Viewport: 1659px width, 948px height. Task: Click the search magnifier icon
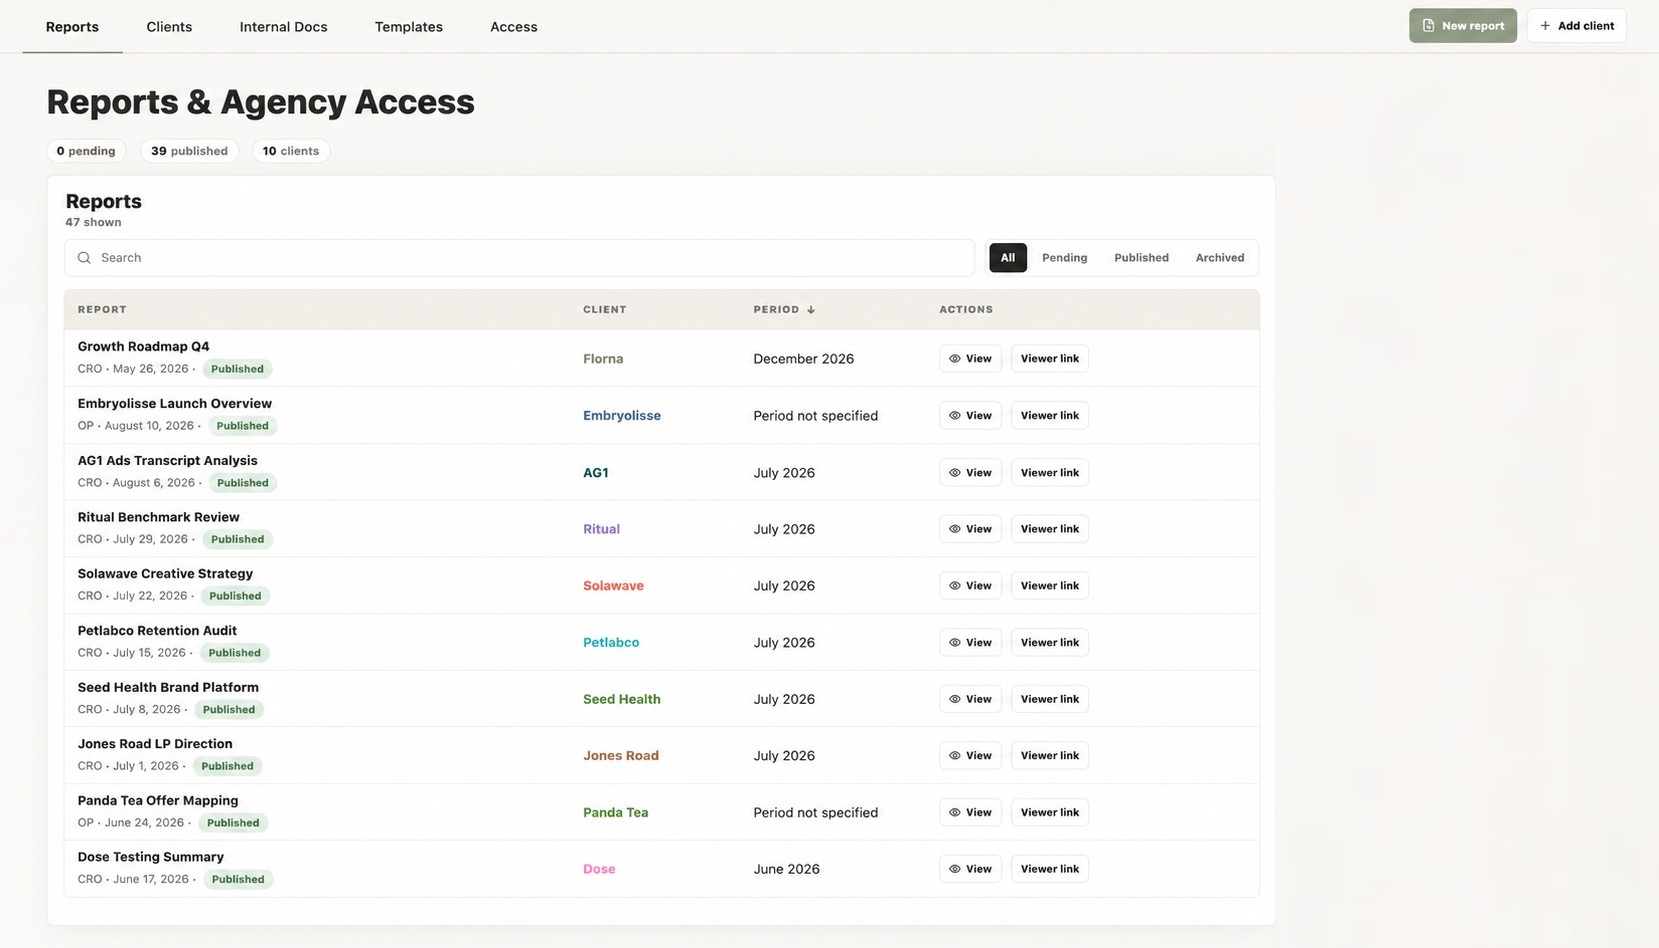[x=84, y=258]
